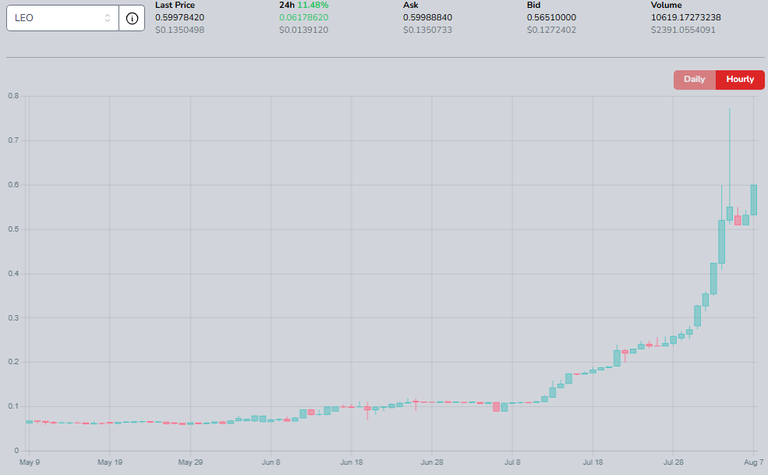This screenshot has height=475, width=768.
Task: Click the 0.8 y-axis label
Action: (x=13, y=96)
